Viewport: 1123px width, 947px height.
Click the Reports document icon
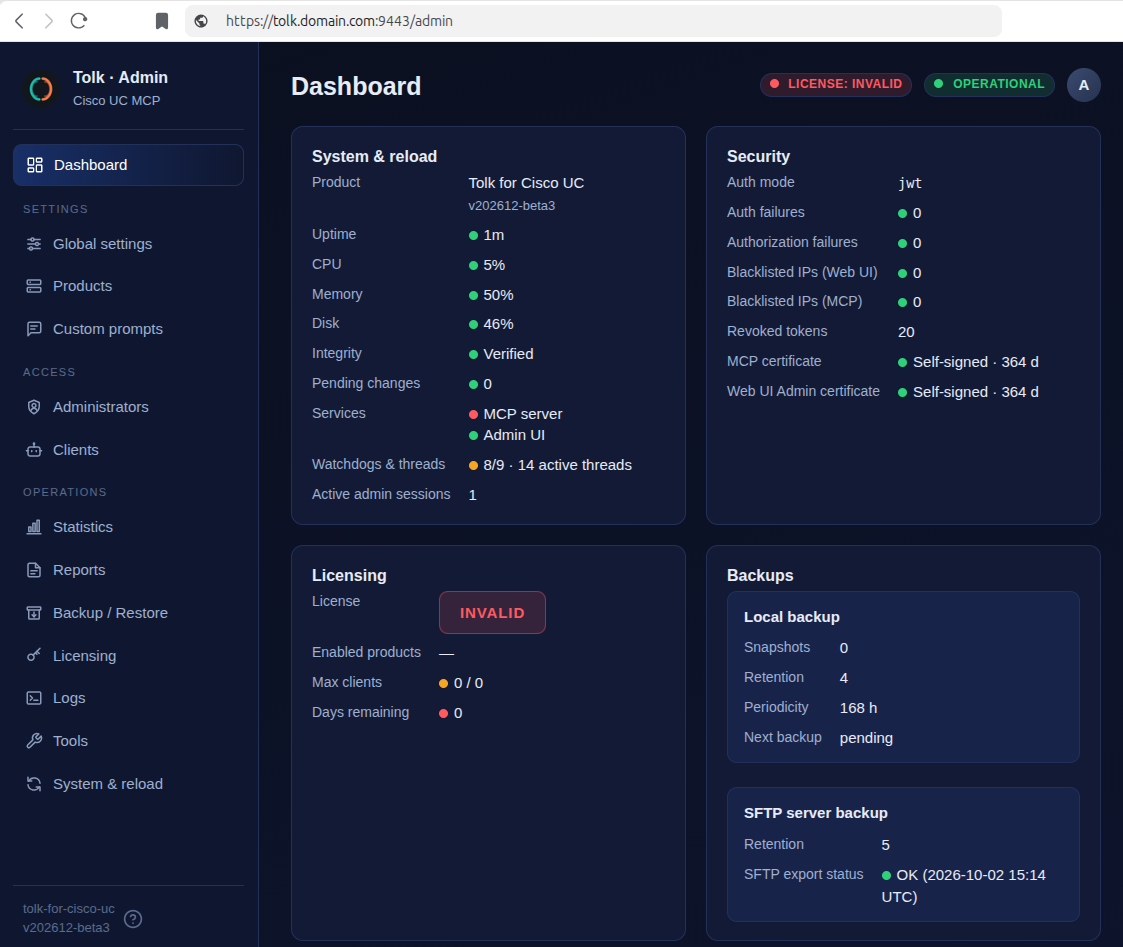[x=34, y=570]
